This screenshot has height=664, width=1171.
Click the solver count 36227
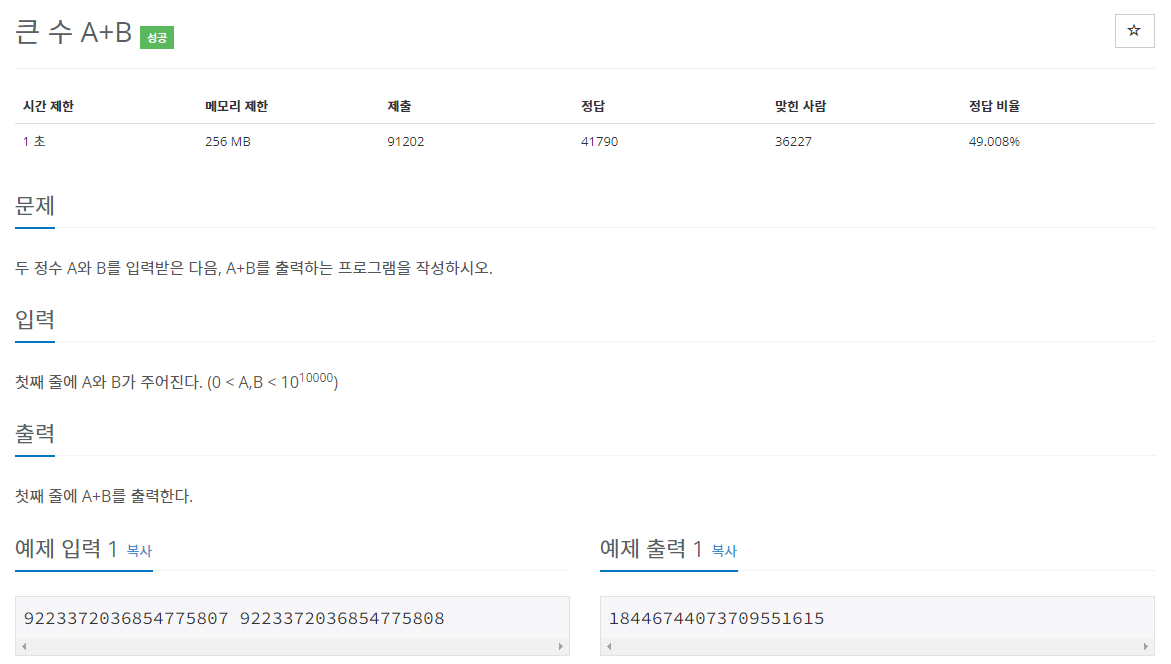pyautogui.click(x=793, y=141)
